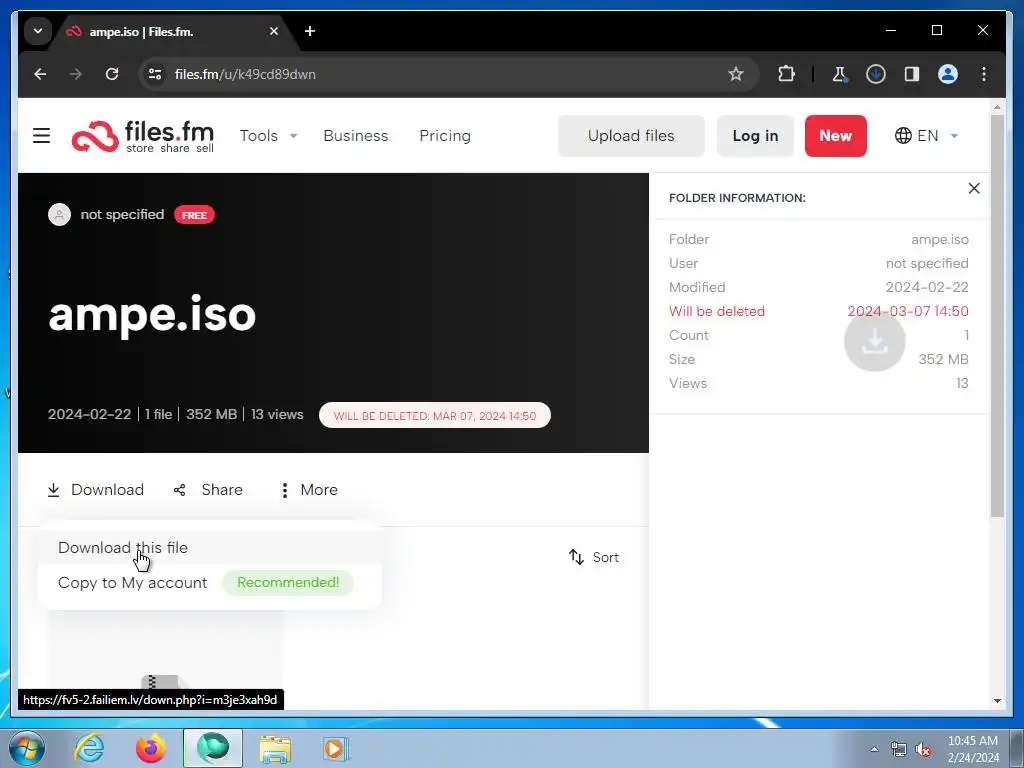Reload the current page
1024x768 pixels.
point(112,74)
